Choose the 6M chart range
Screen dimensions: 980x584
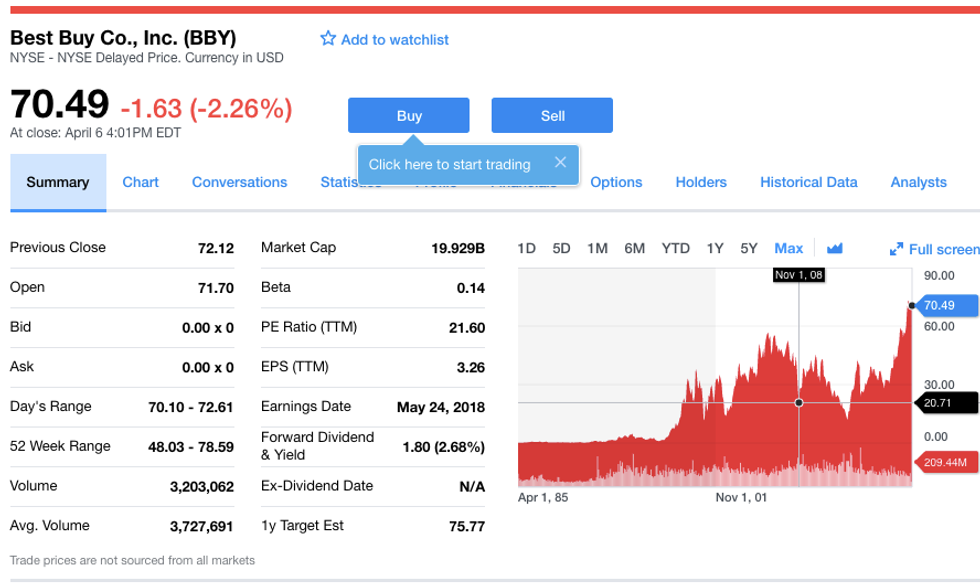coord(634,248)
